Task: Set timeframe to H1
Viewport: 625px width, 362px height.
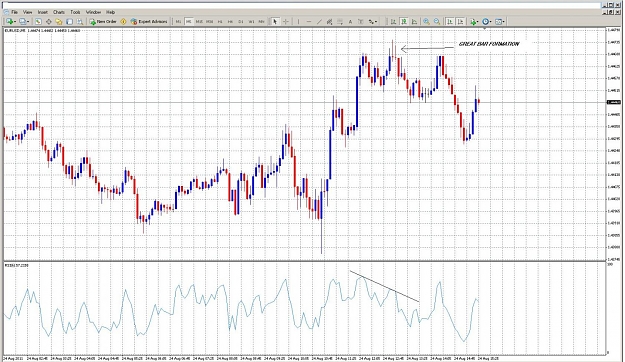Action: click(220, 22)
